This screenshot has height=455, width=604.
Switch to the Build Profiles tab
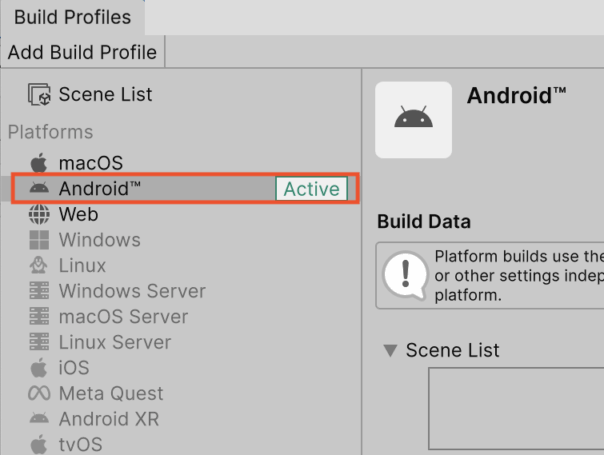point(72,17)
